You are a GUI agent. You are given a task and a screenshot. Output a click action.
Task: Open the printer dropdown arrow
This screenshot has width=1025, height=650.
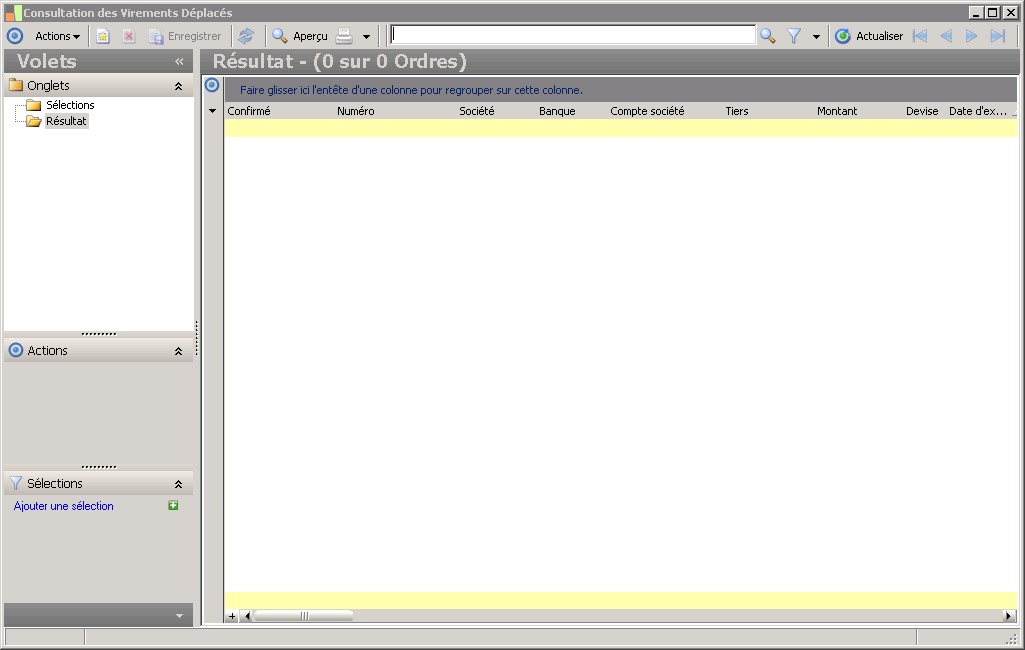coord(366,37)
